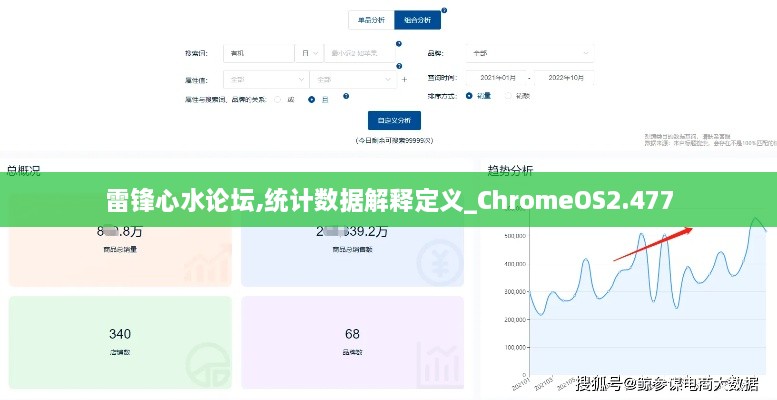The height and width of the screenshot is (400, 777).
Task: Run the 自定义分析 button
Action: coord(394,120)
